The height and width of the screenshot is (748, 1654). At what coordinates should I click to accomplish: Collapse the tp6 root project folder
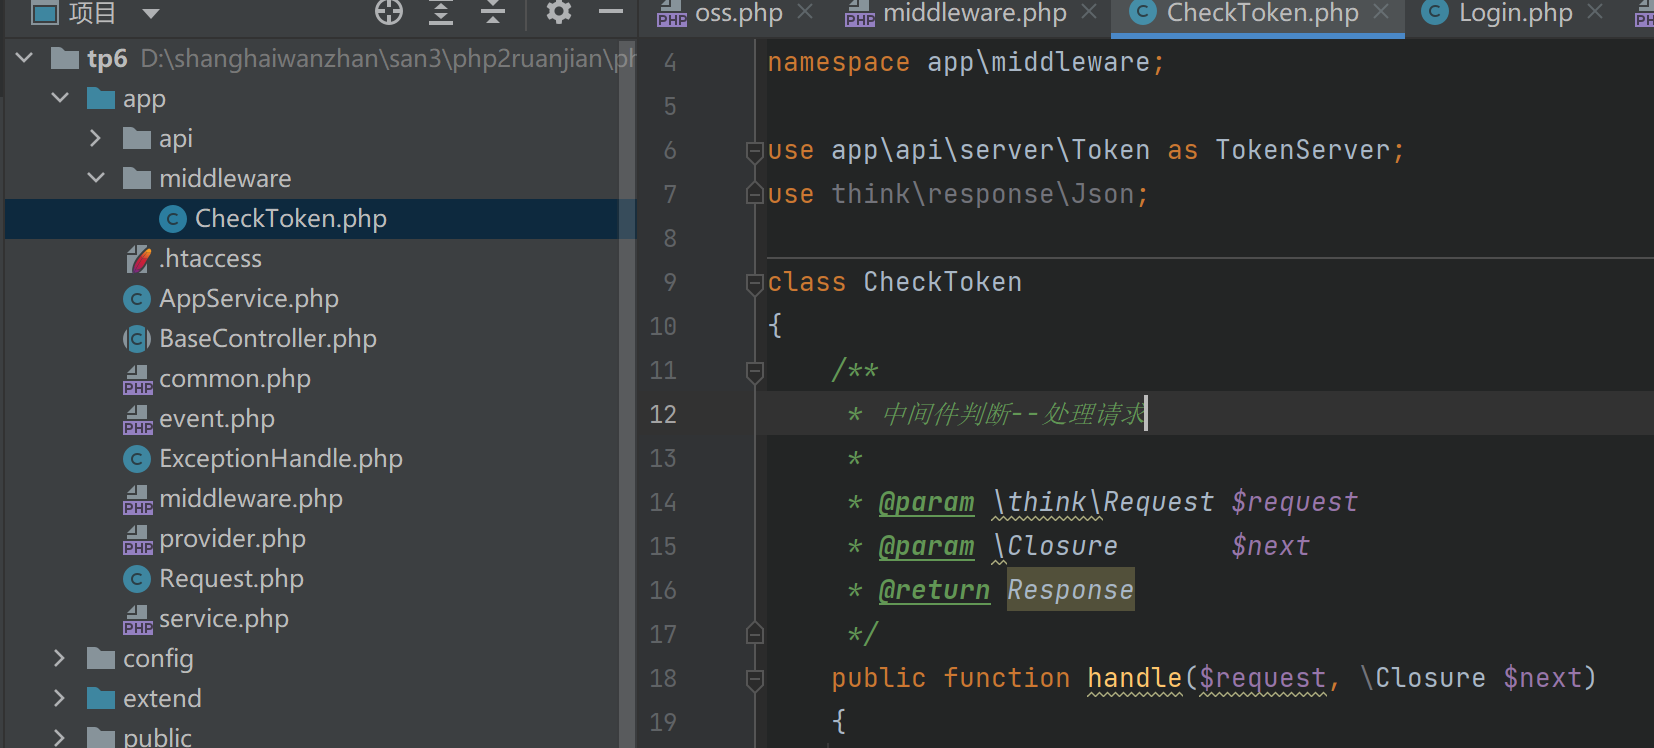[25, 58]
